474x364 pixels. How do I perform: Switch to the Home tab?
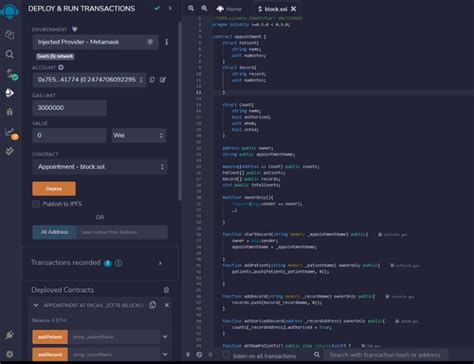click(229, 9)
